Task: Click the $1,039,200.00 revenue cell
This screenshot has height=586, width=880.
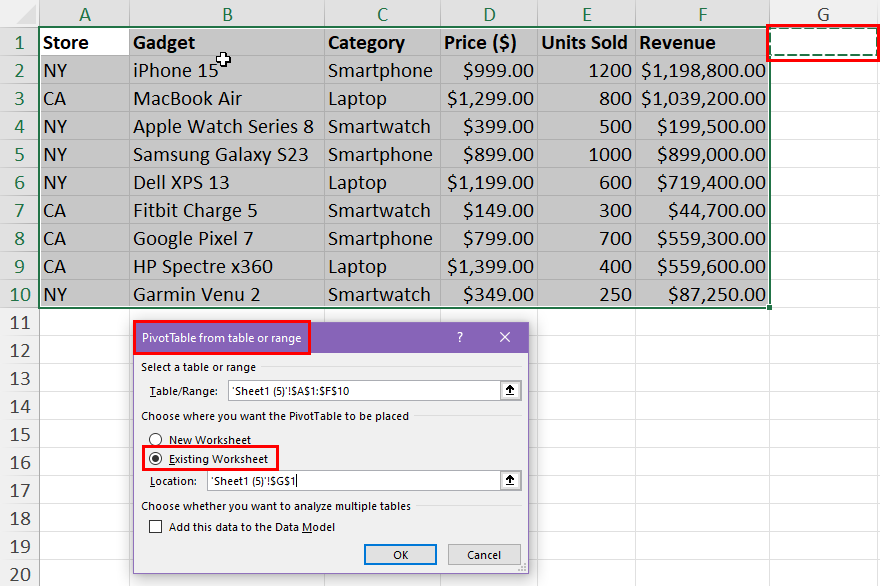Action: click(703, 98)
